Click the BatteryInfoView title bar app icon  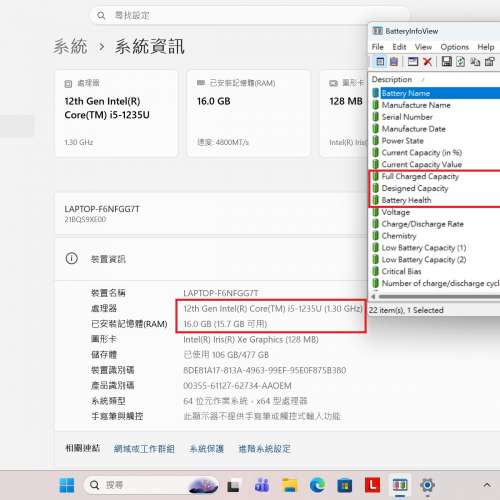(x=377, y=31)
